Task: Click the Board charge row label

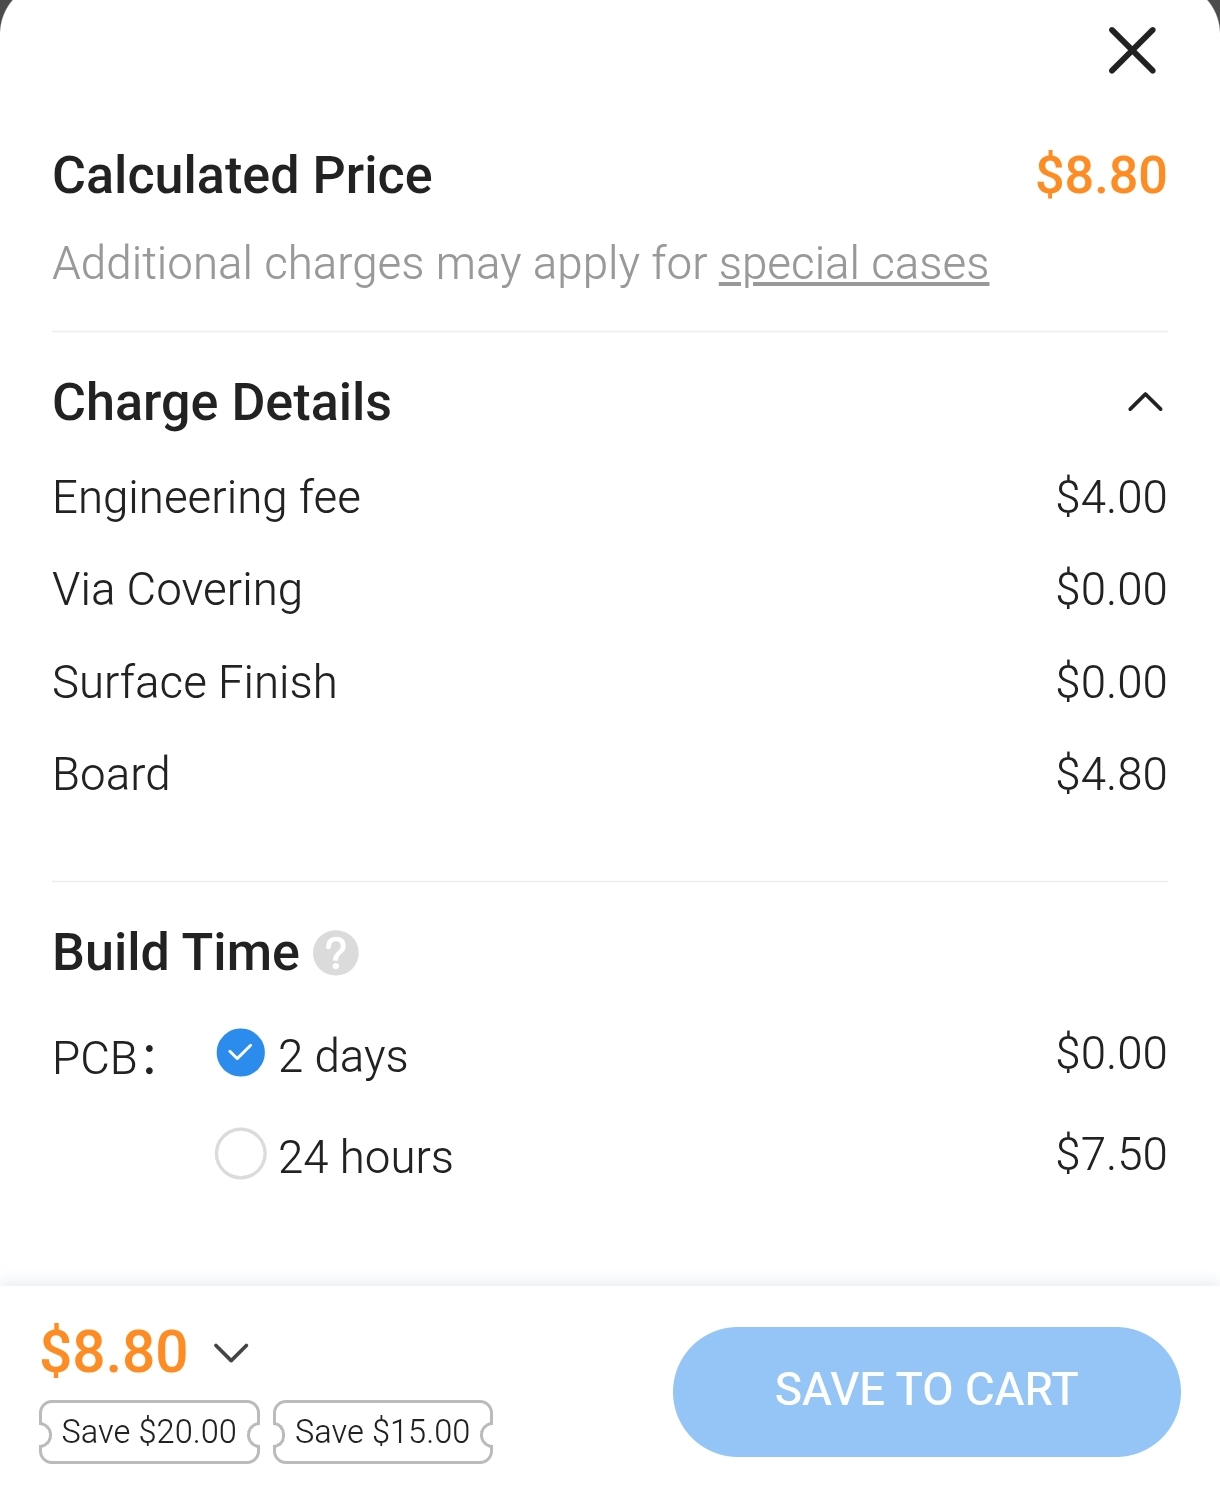Action: 111,774
